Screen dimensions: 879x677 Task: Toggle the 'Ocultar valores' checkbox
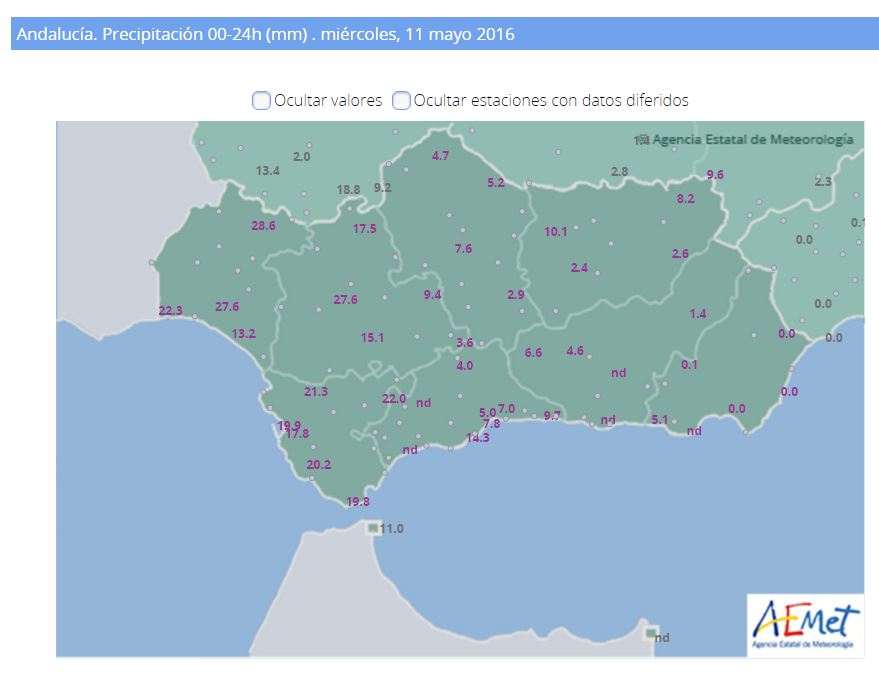coord(261,100)
